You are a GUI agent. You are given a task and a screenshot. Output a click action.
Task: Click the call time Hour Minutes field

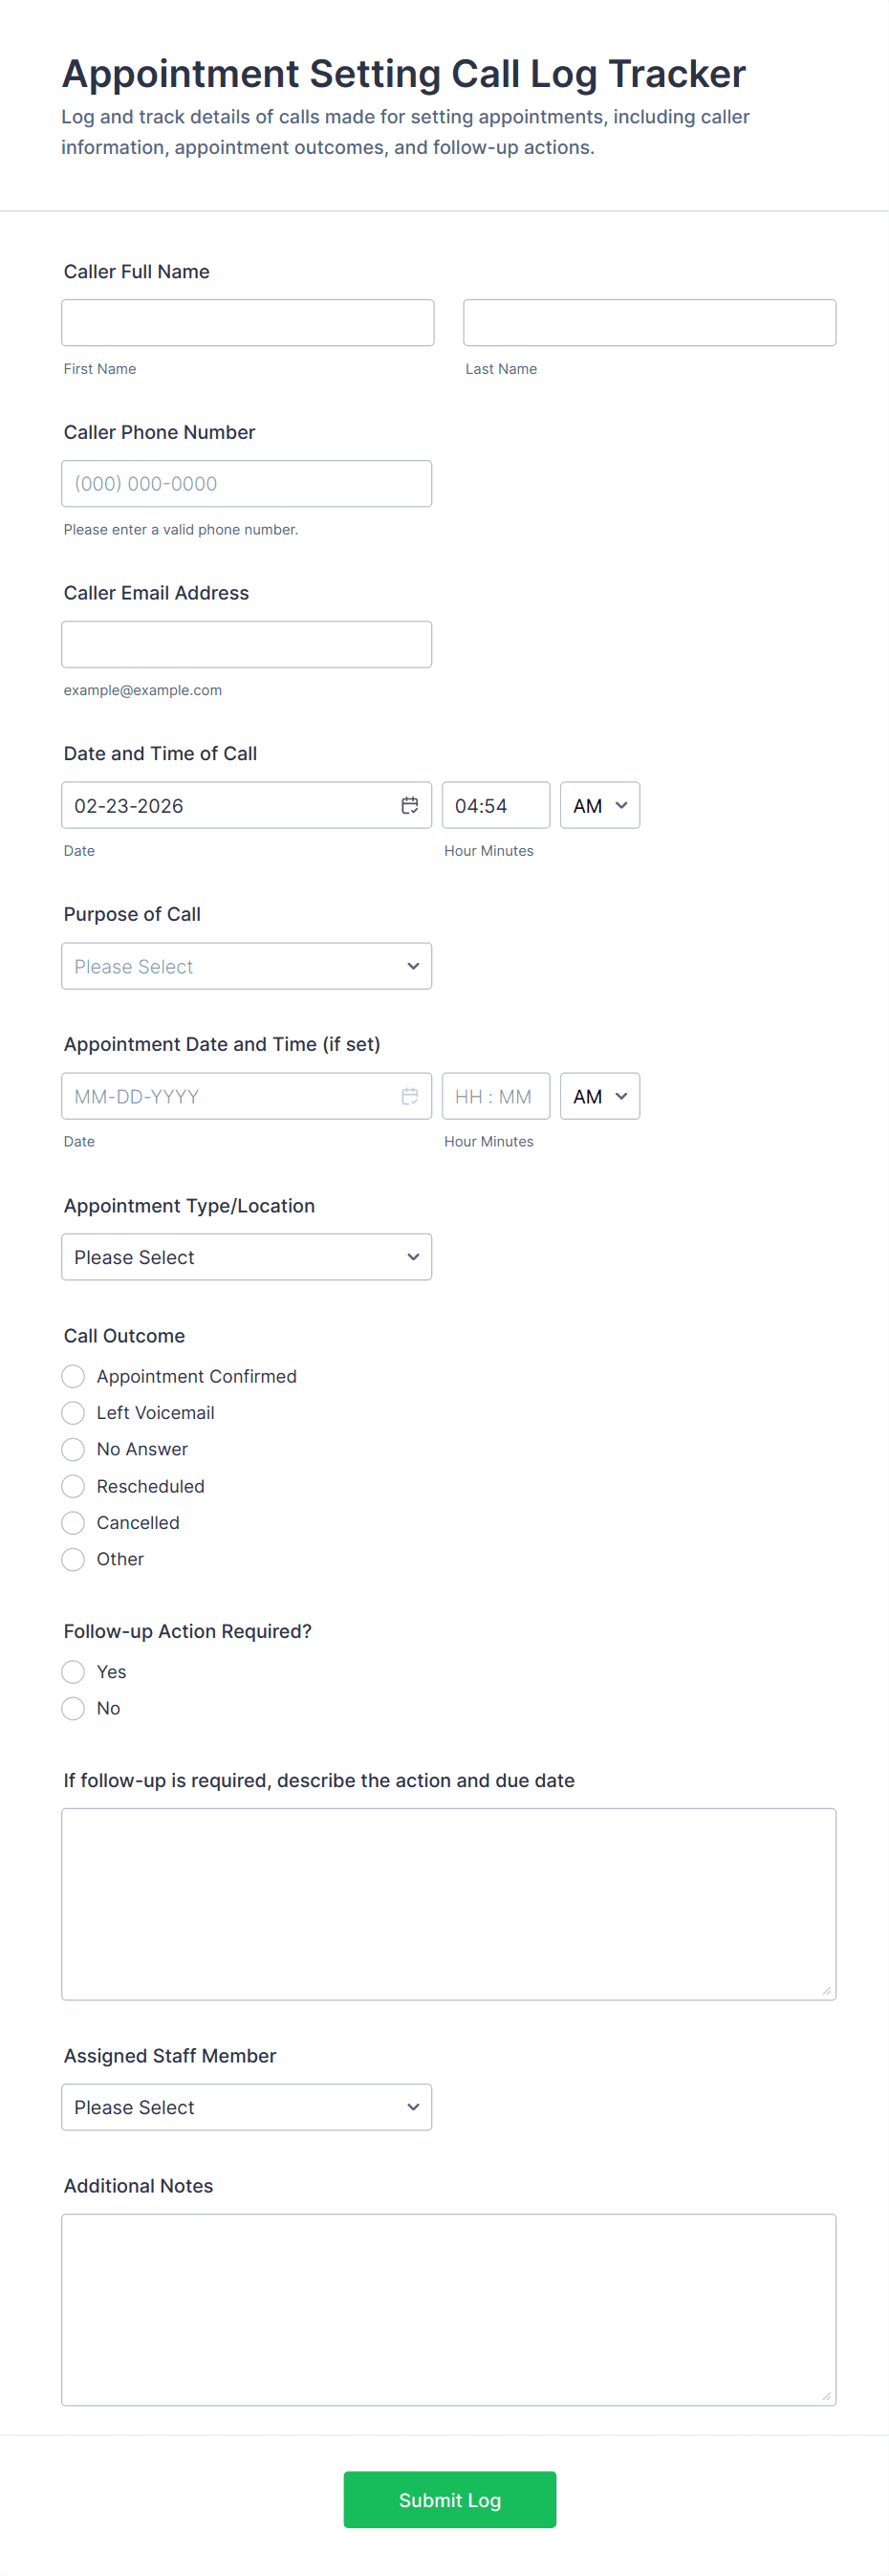(495, 806)
